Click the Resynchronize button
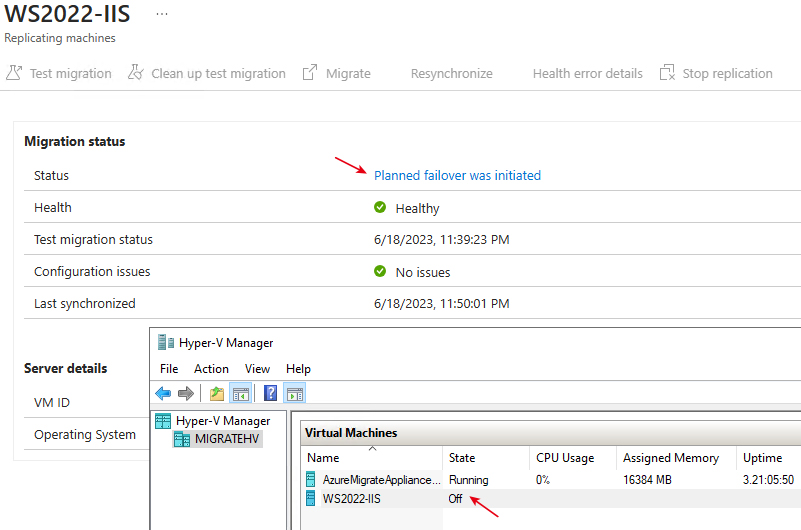This screenshot has width=801, height=530. pos(452,74)
